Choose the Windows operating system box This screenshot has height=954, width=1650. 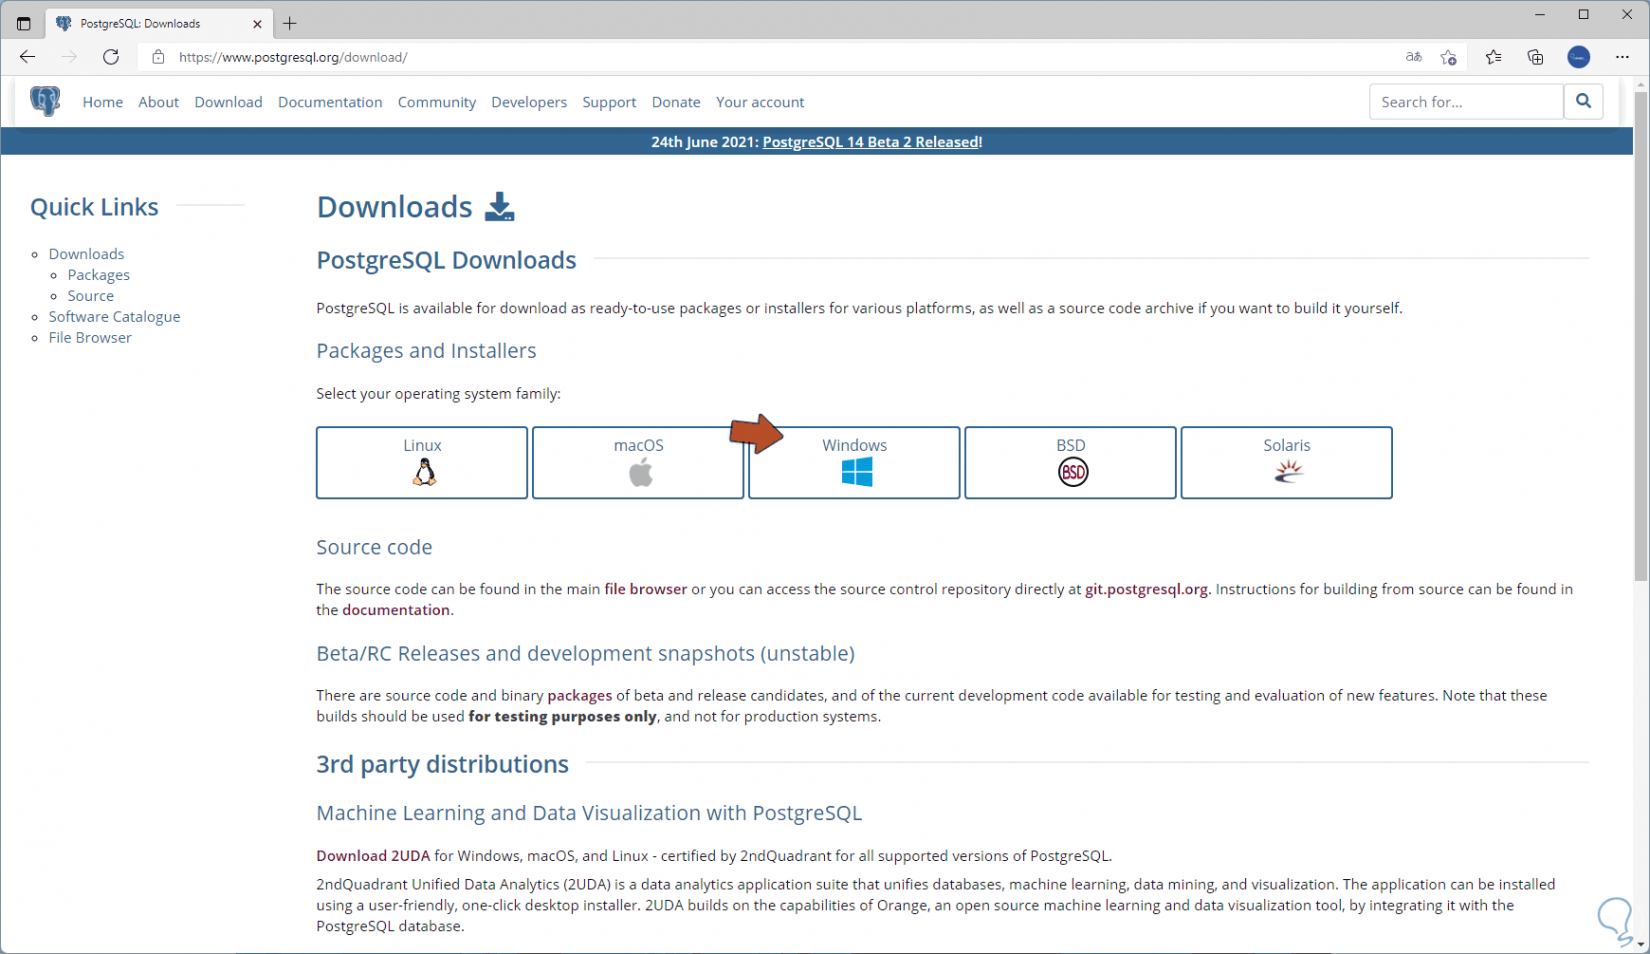854,463
